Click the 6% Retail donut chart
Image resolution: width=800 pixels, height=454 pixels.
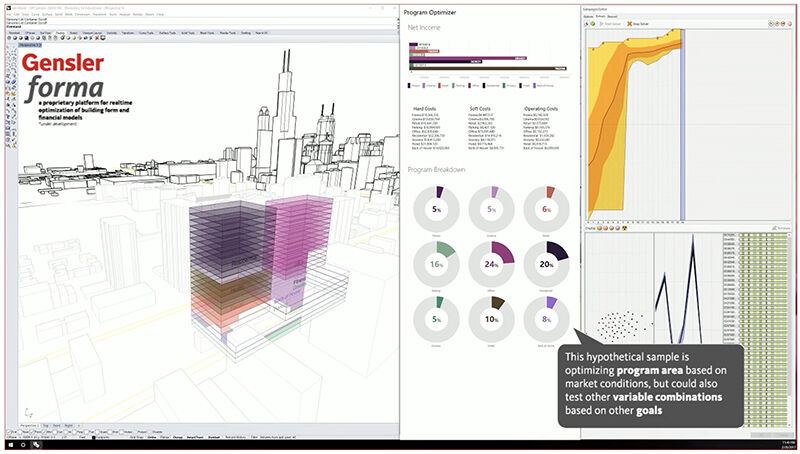click(546, 209)
